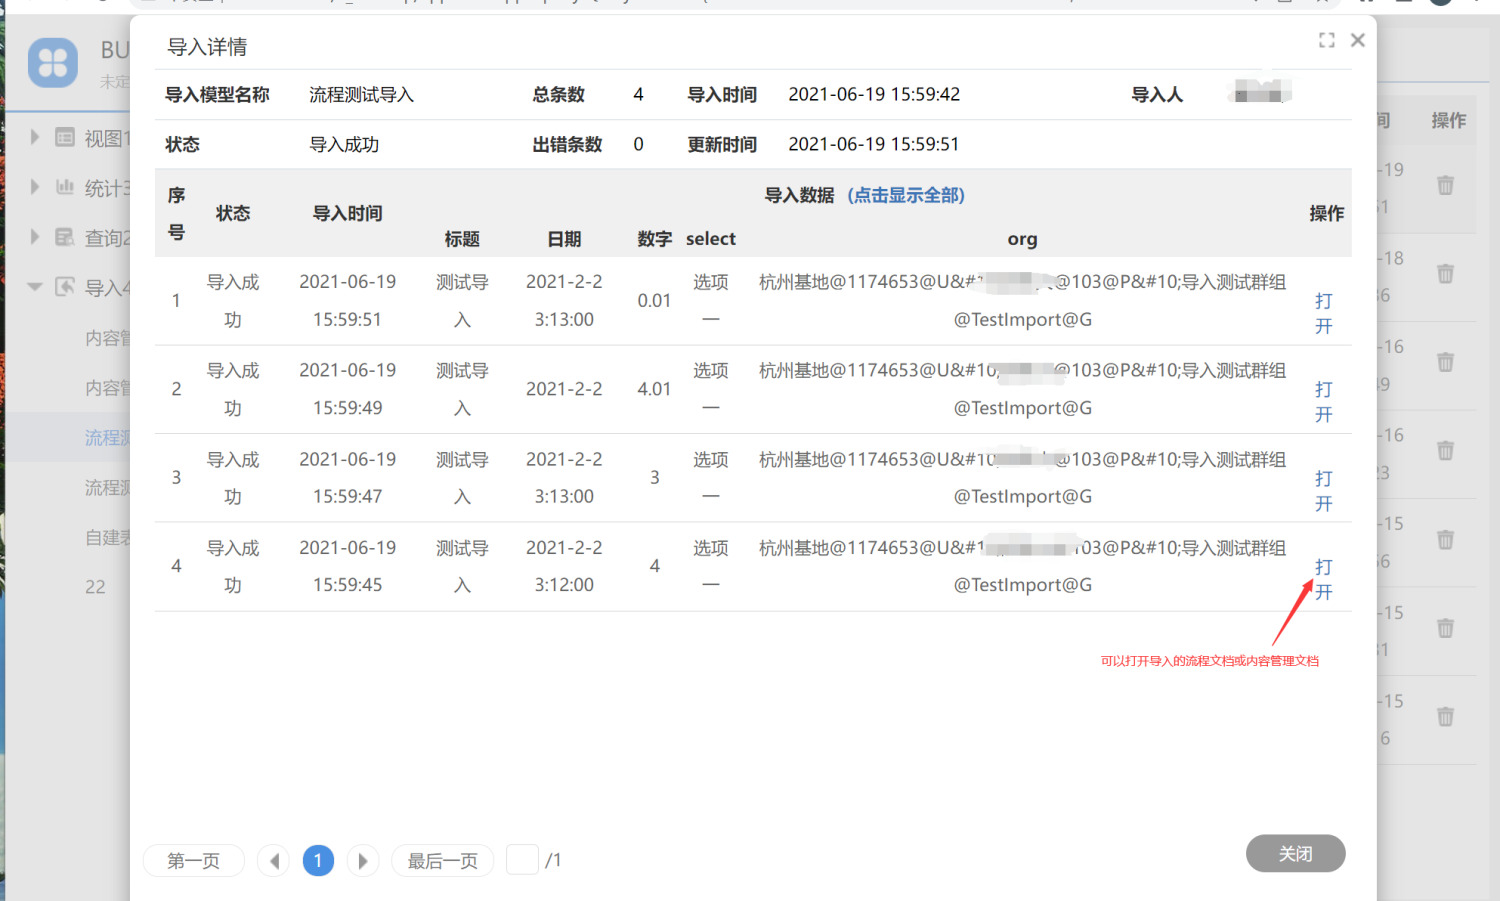Click the page number input field
Viewport: 1500px width, 901px height.
[522, 860]
